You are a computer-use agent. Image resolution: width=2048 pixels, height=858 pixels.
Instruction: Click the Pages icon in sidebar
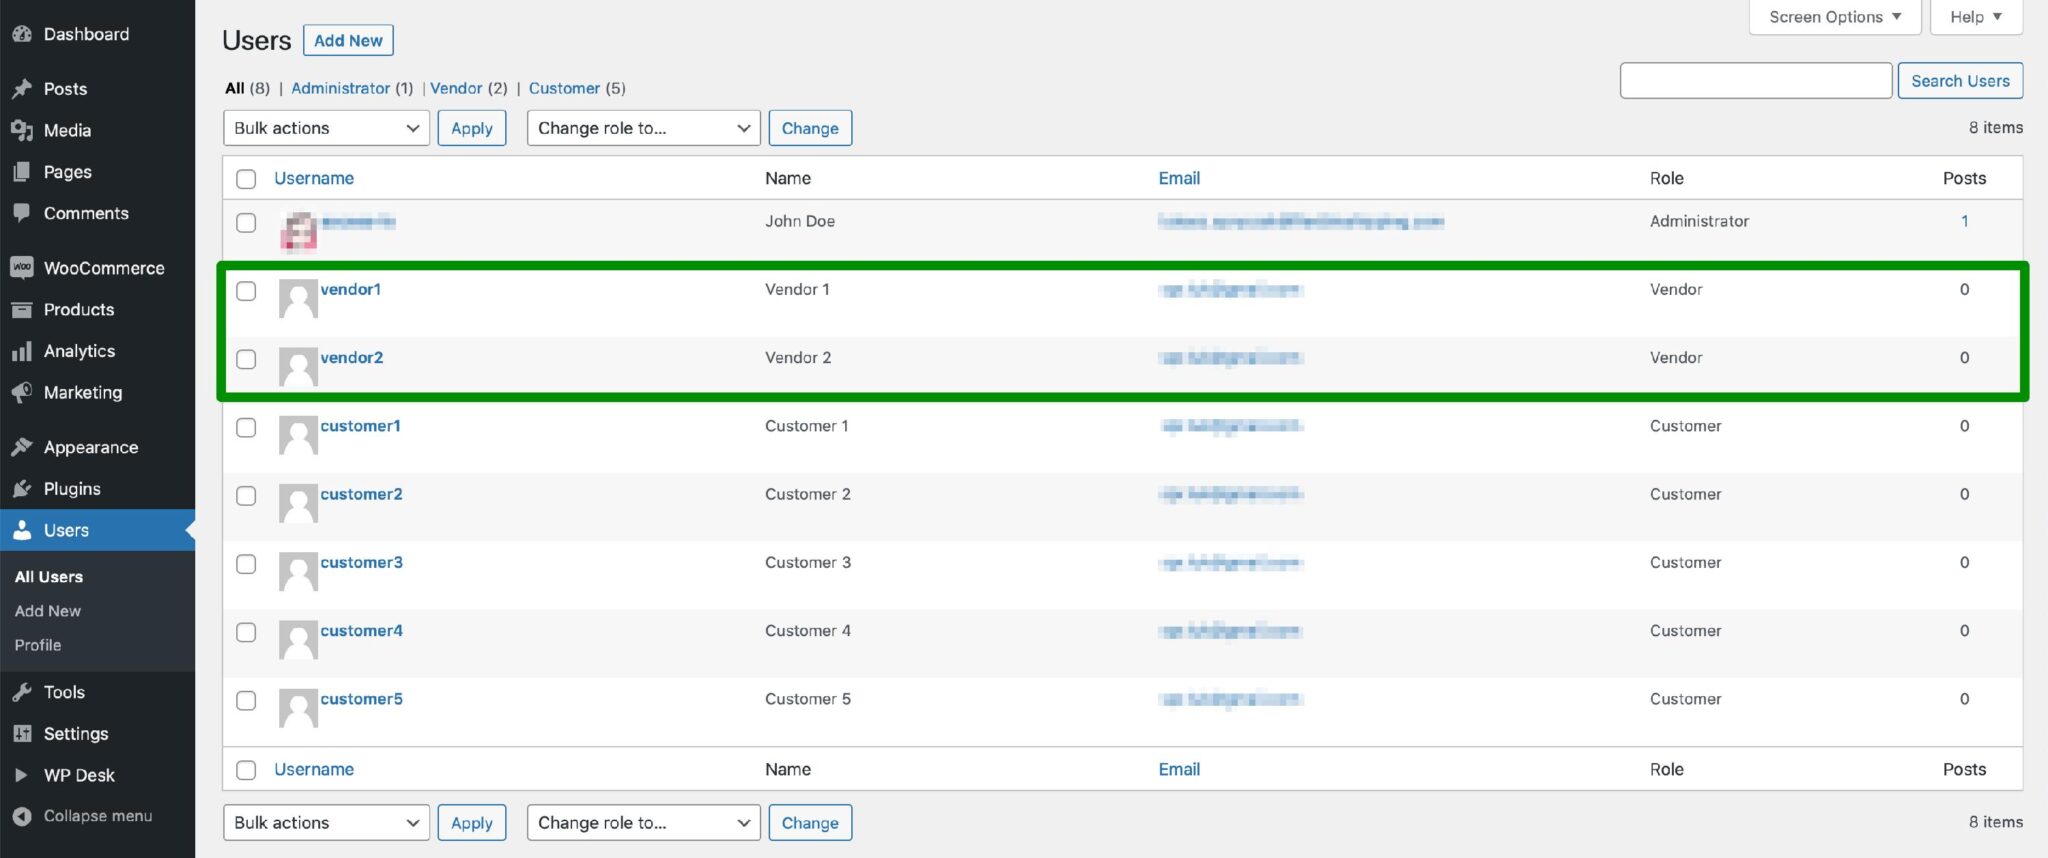click(x=22, y=172)
